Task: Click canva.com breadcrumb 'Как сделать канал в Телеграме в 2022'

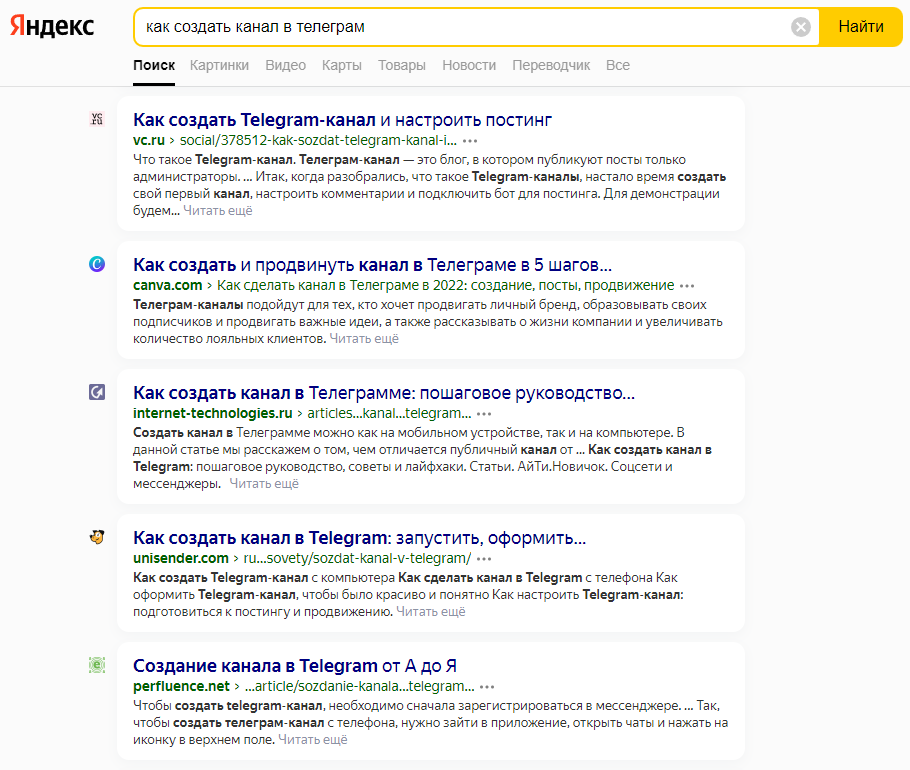Action: (x=446, y=285)
